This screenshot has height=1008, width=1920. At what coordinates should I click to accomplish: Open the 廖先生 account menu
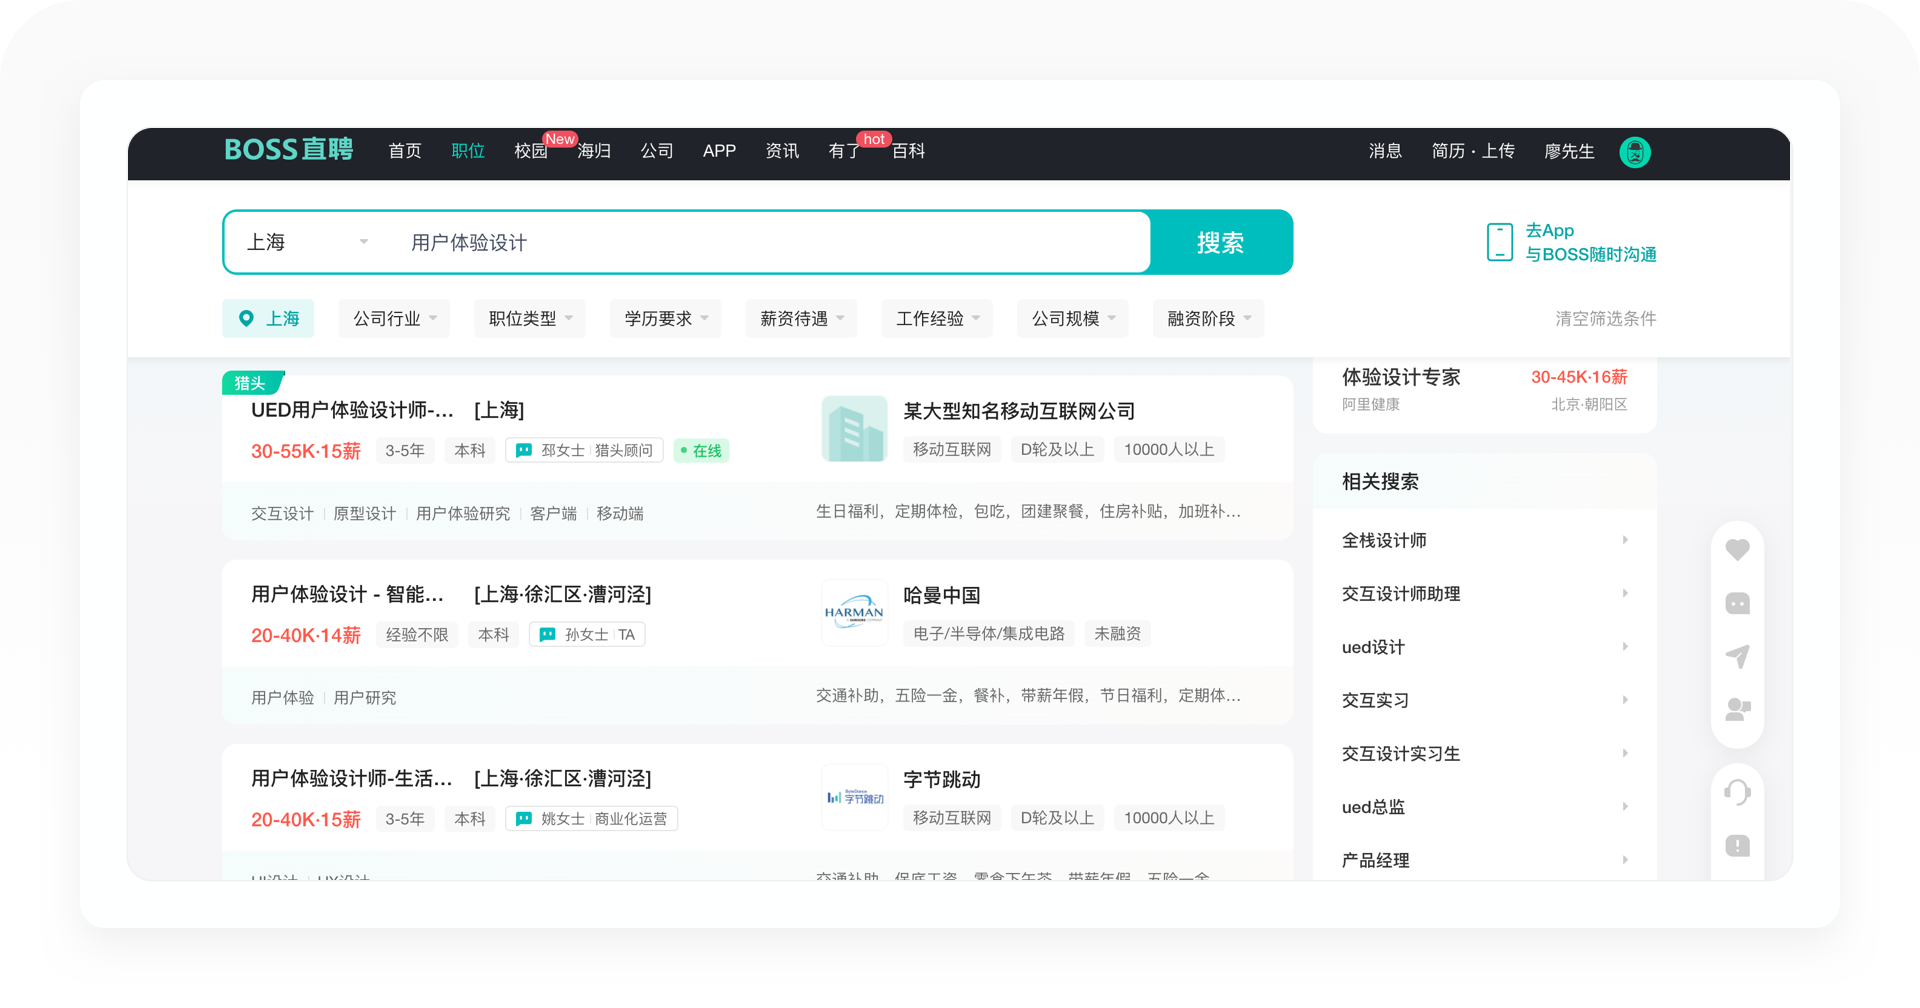coord(1569,151)
